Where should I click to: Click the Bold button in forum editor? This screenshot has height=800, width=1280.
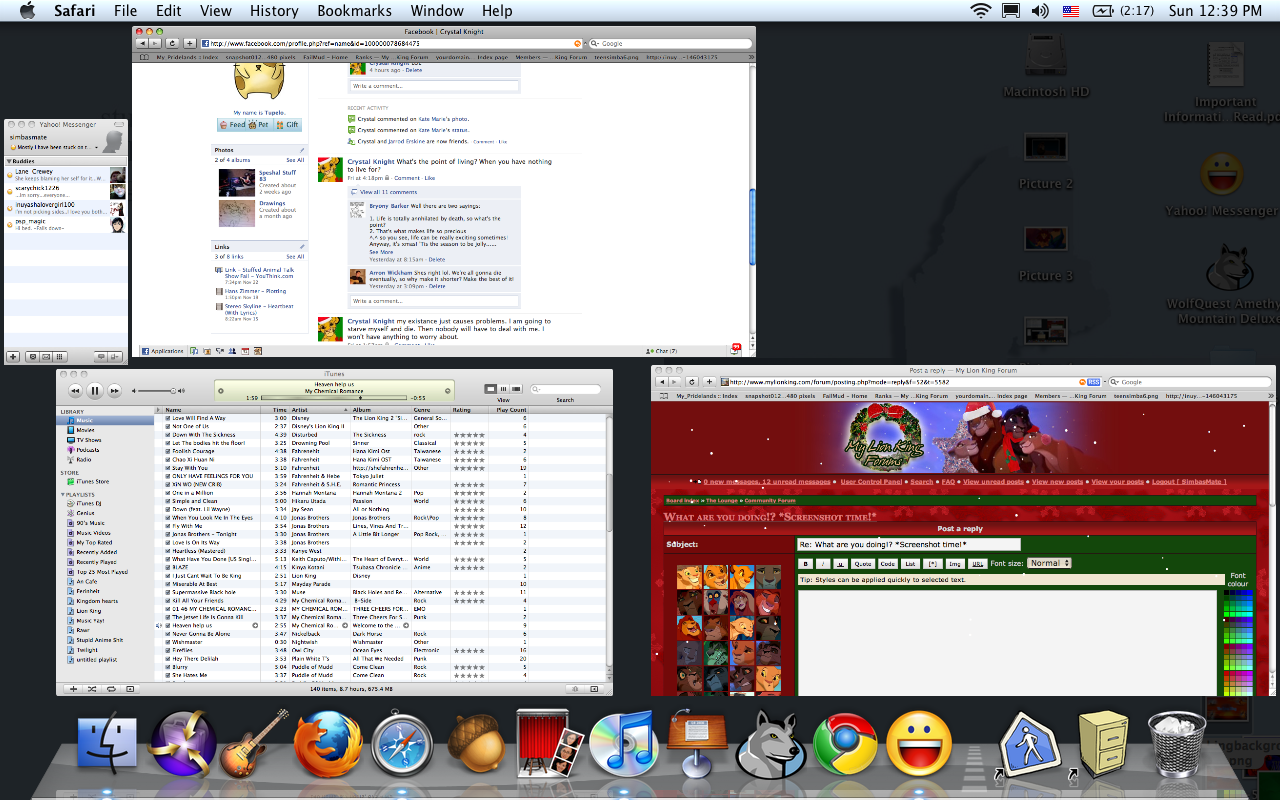tap(806, 564)
